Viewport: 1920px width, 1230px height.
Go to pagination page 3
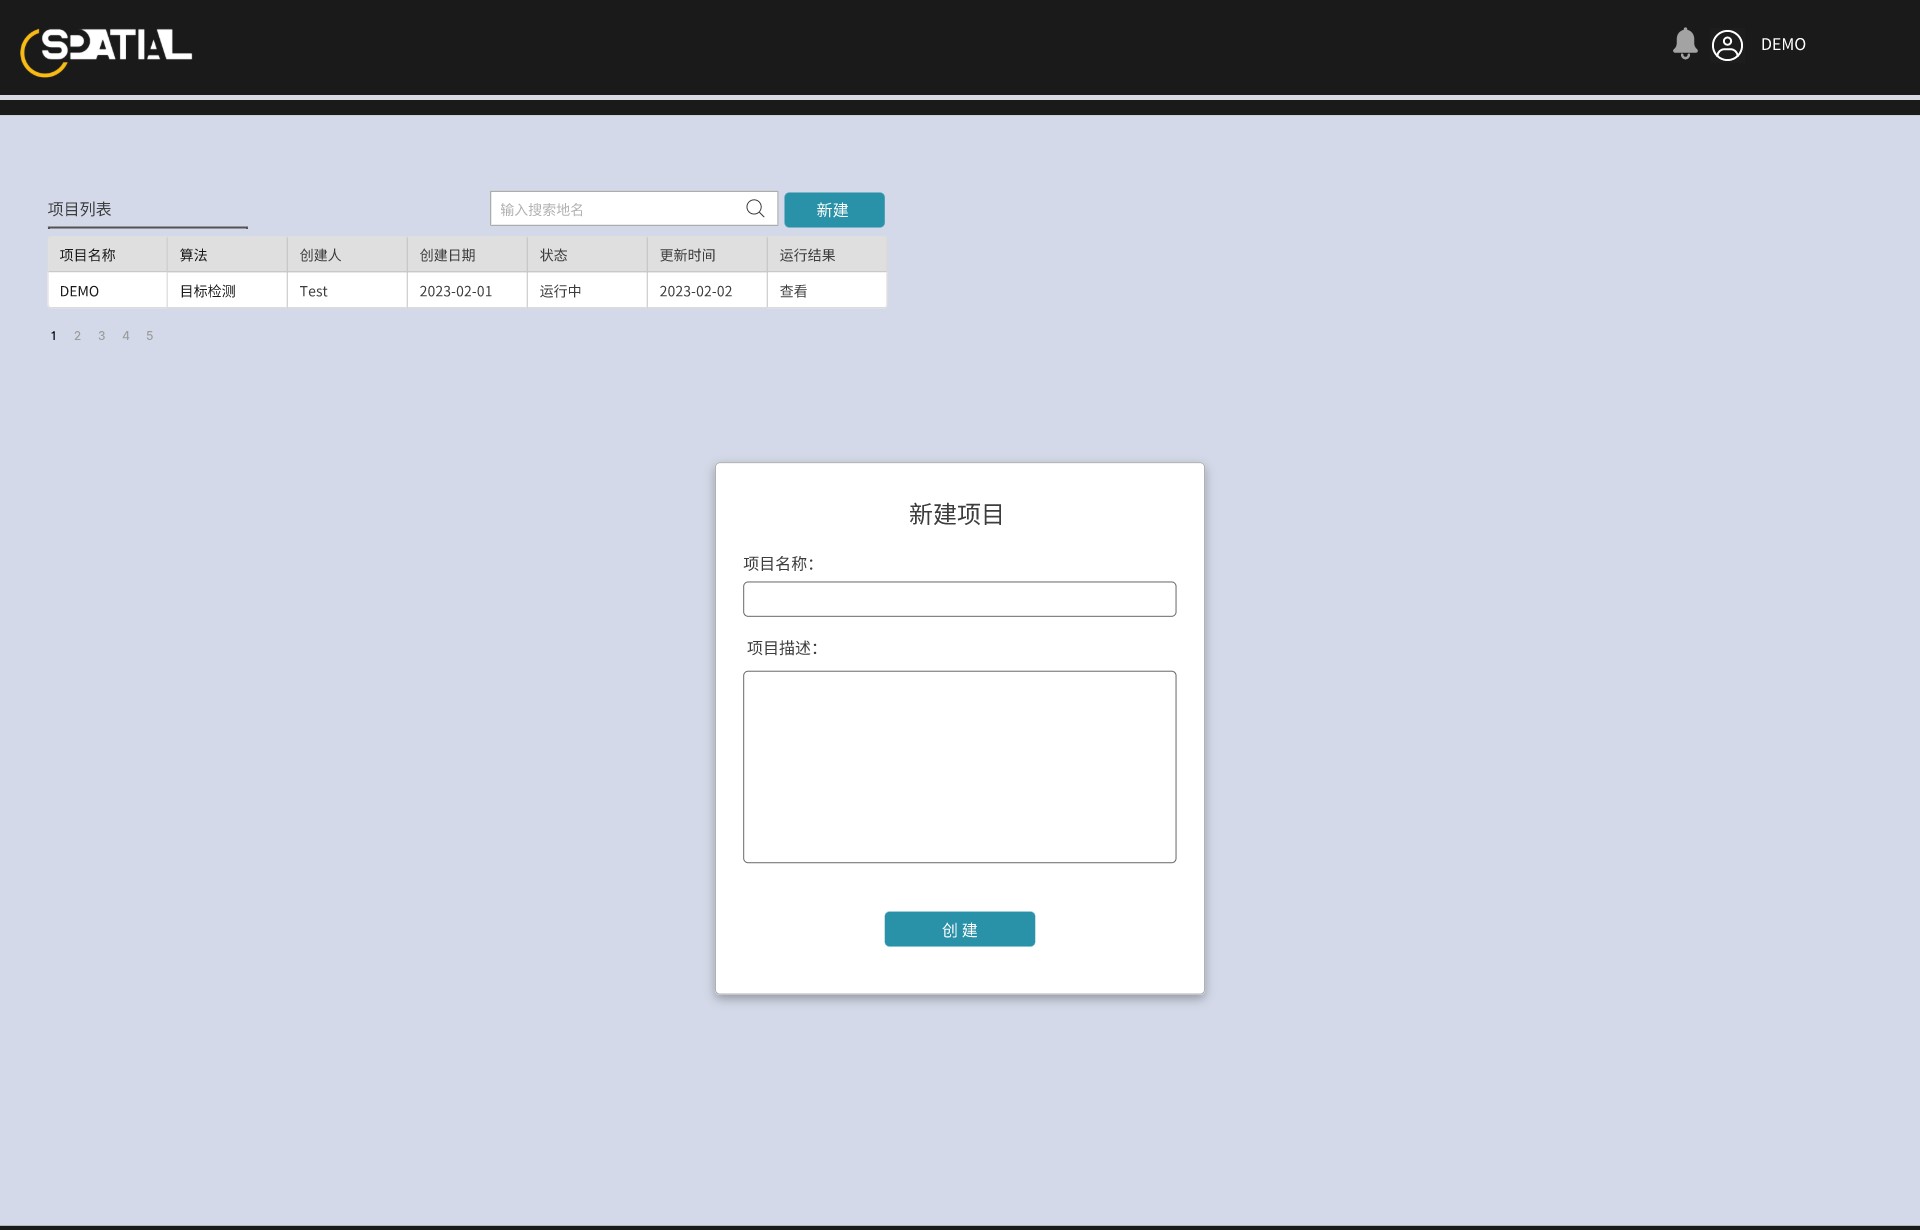click(x=101, y=336)
